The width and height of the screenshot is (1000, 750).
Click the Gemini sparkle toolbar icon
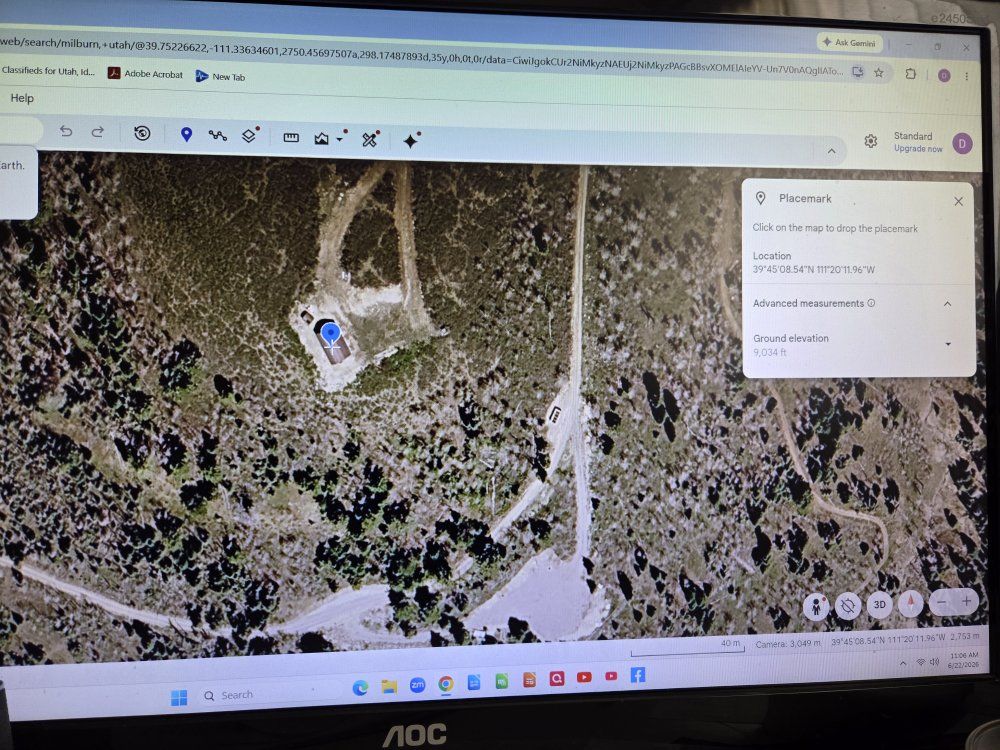pyautogui.click(x=411, y=140)
